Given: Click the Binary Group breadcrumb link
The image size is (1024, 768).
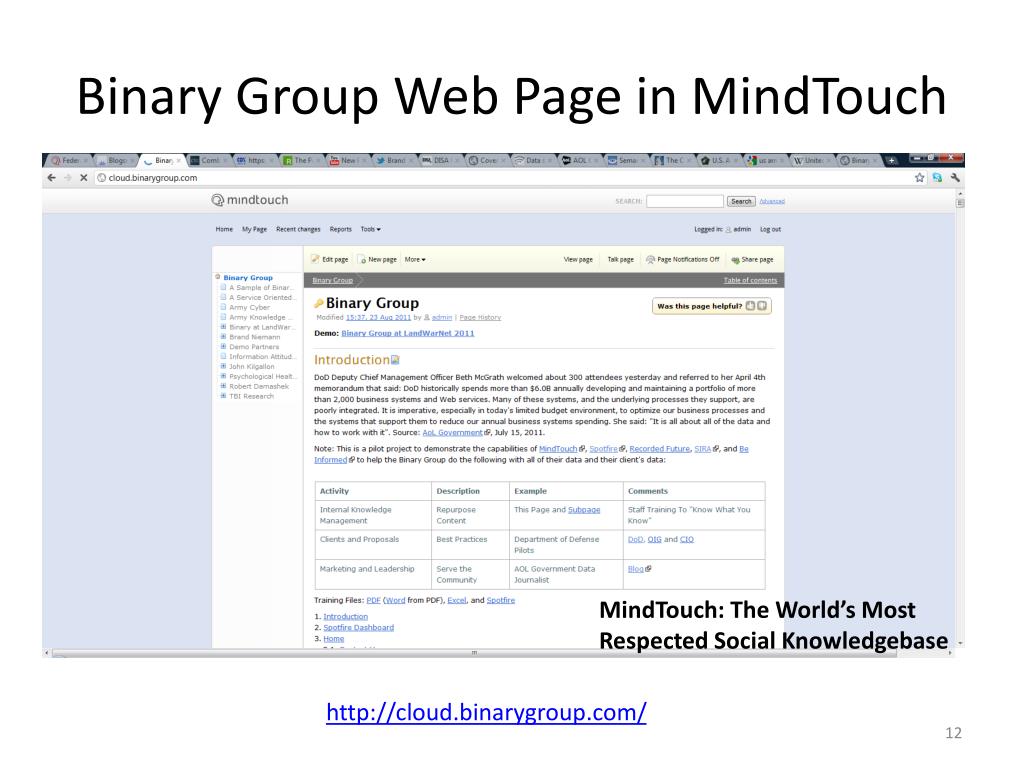Looking at the screenshot, I should (332, 280).
